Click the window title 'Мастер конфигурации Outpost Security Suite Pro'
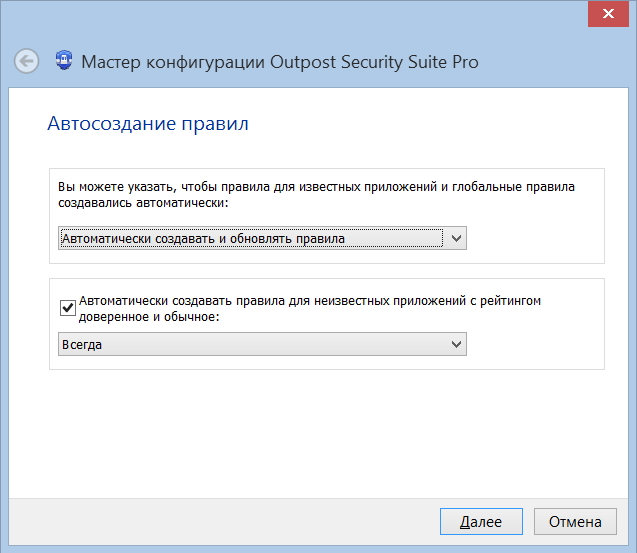The width and height of the screenshot is (637, 553). pyautogui.click(x=279, y=62)
